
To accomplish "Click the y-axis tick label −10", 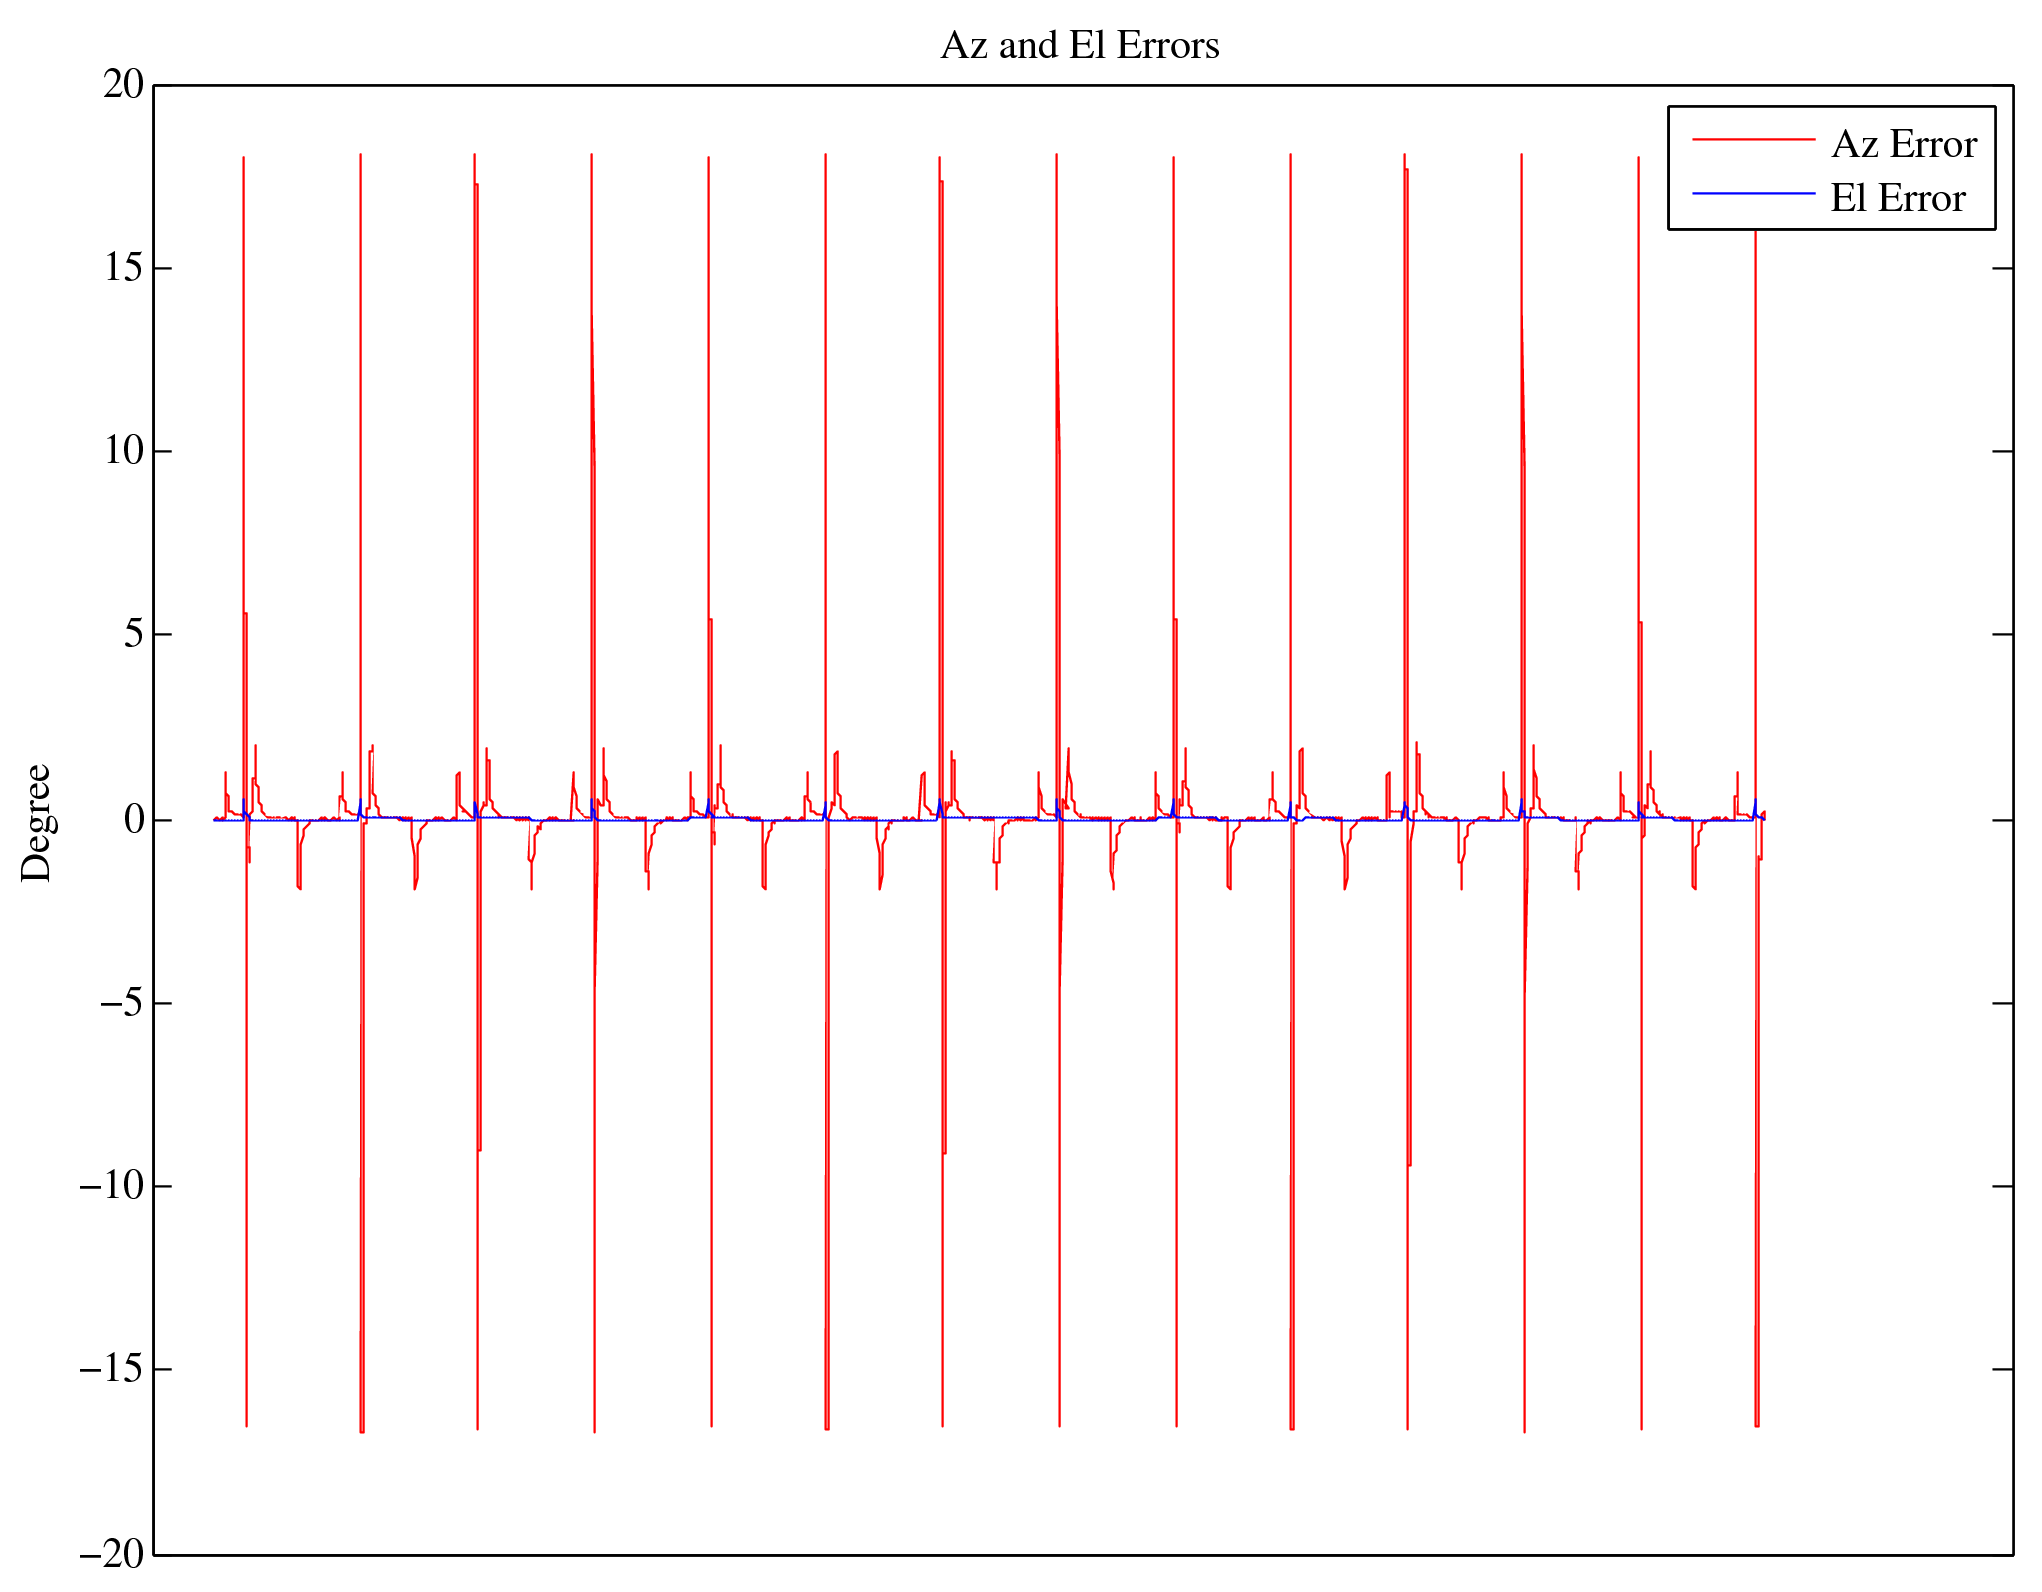I will 112,1186.
